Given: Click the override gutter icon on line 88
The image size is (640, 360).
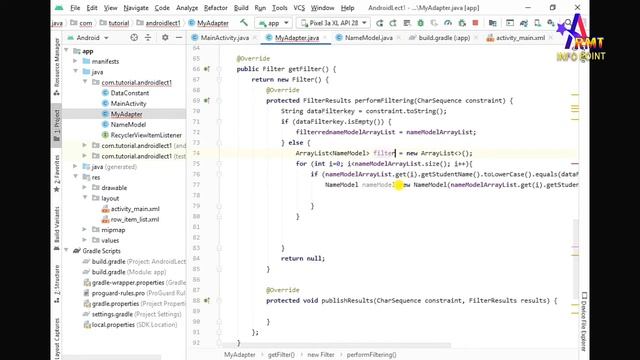Looking at the screenshot, I should (207, 300).
